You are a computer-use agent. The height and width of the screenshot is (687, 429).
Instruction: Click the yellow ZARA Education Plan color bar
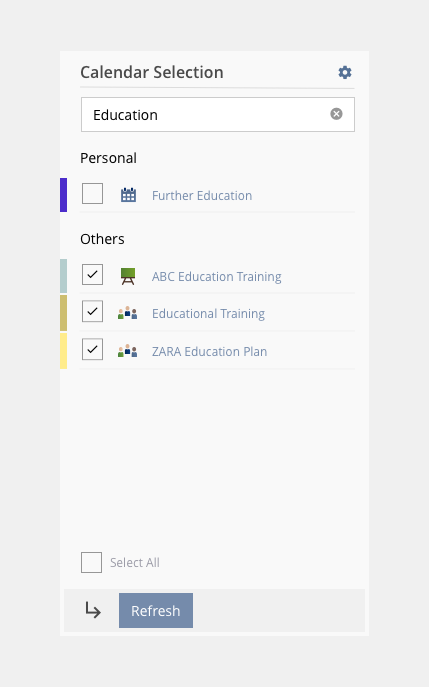pyautogui.click(x=64, y=351)
